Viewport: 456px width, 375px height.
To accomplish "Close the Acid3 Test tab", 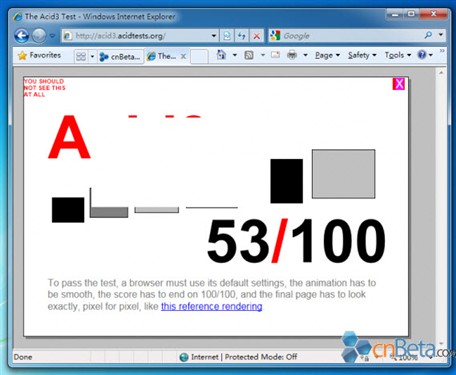I will (183, 56).
